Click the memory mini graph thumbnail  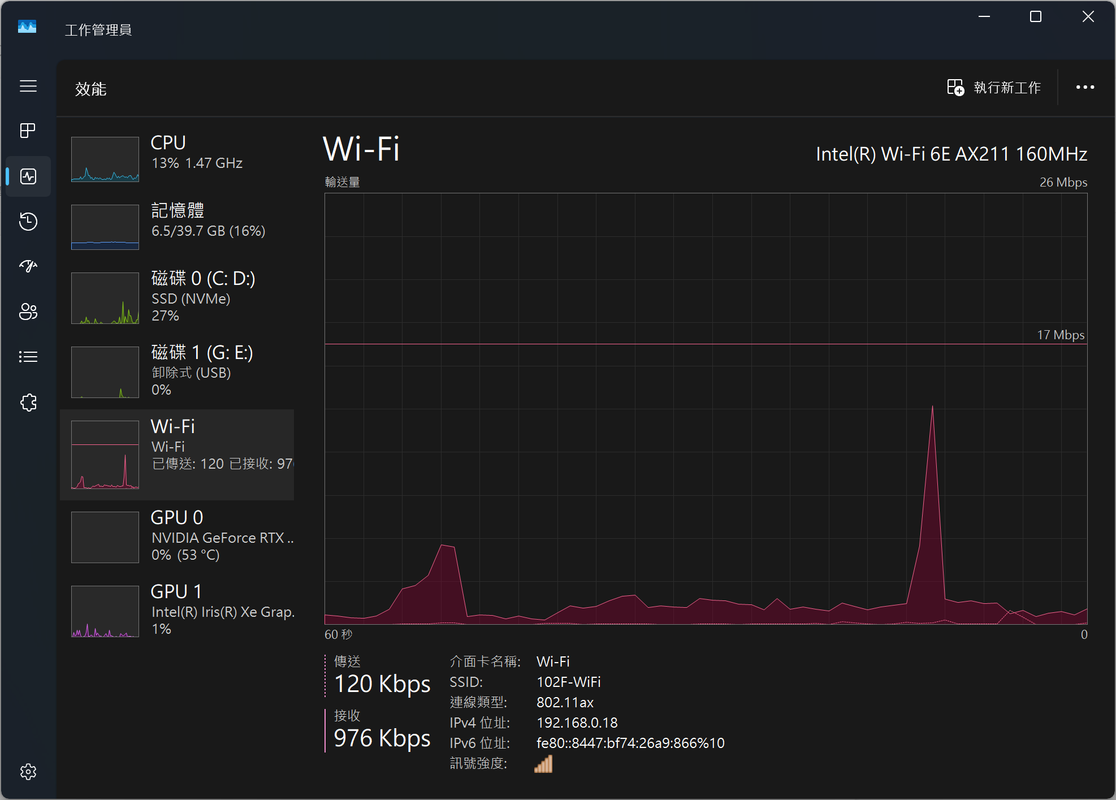[x=105, y=227]
